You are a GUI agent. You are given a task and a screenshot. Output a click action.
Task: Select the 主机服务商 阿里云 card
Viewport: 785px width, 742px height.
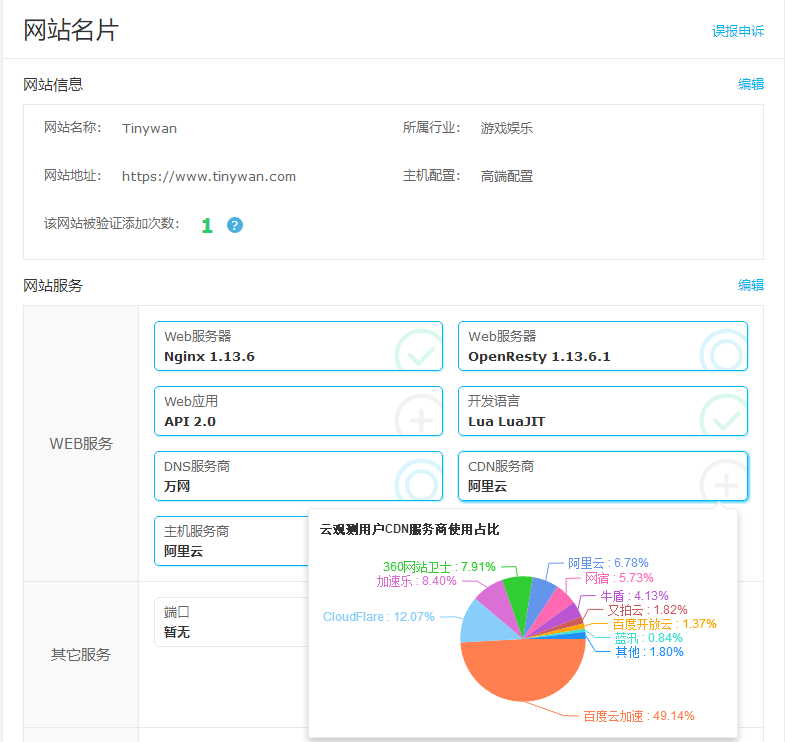[232, 541]
